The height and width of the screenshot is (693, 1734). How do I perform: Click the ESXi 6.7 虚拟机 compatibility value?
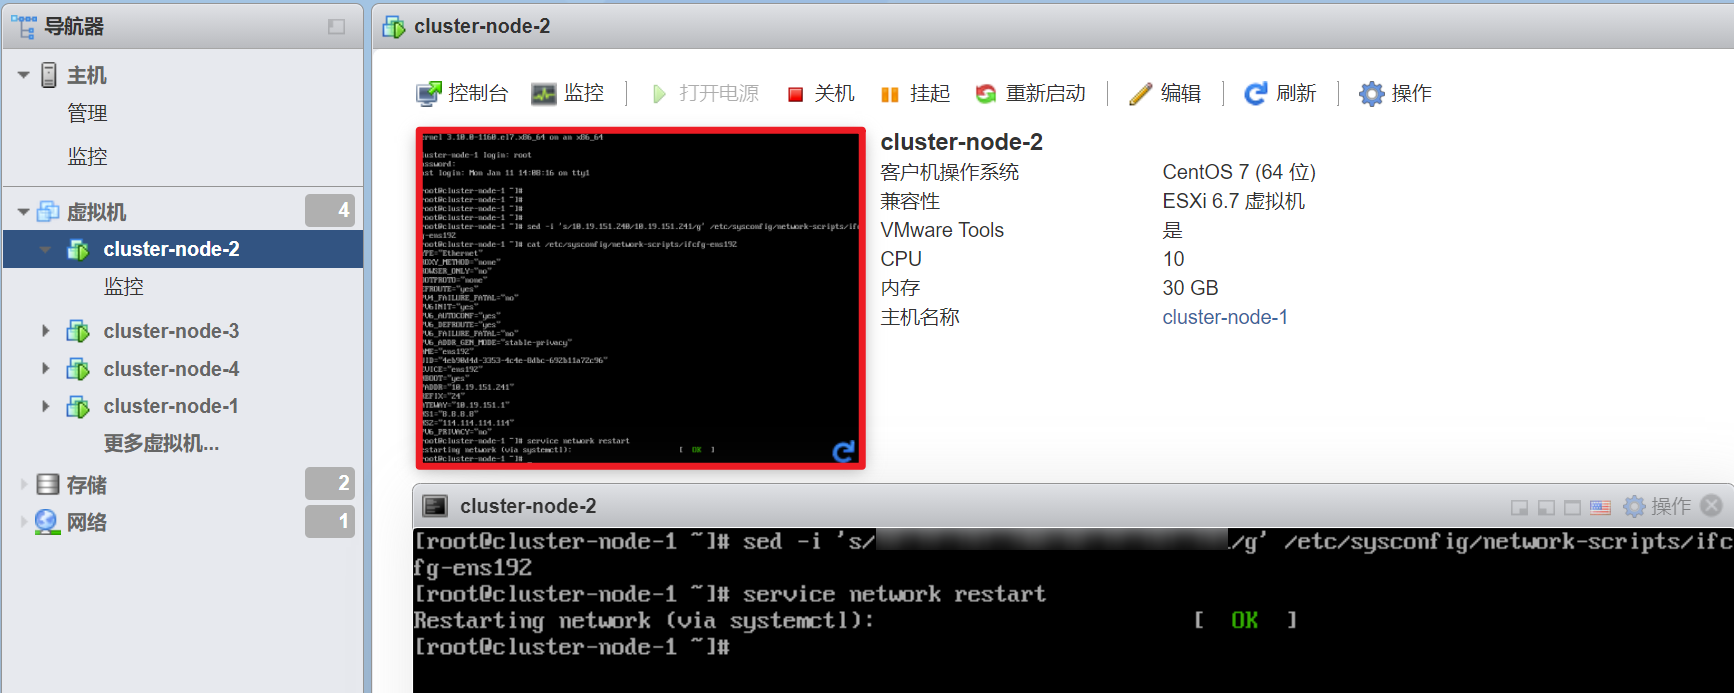[x=1233, y=201]
